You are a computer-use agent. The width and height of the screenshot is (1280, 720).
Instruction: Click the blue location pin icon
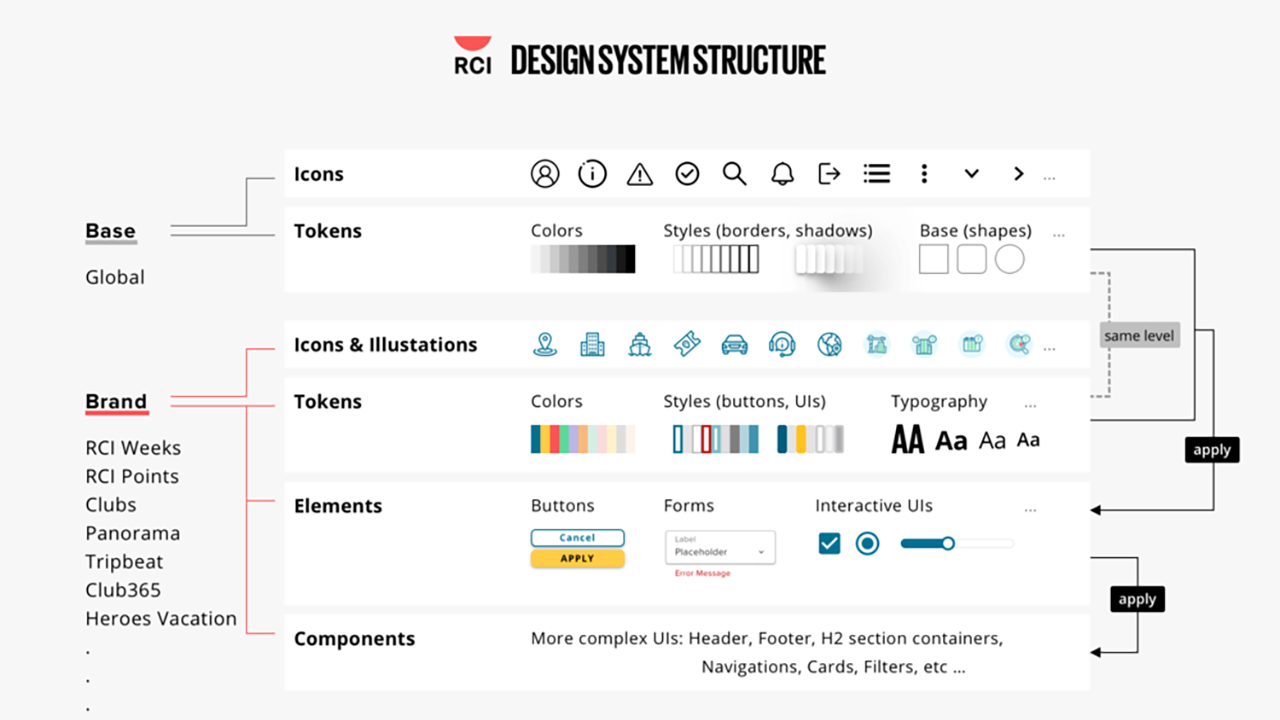[544, 345]
